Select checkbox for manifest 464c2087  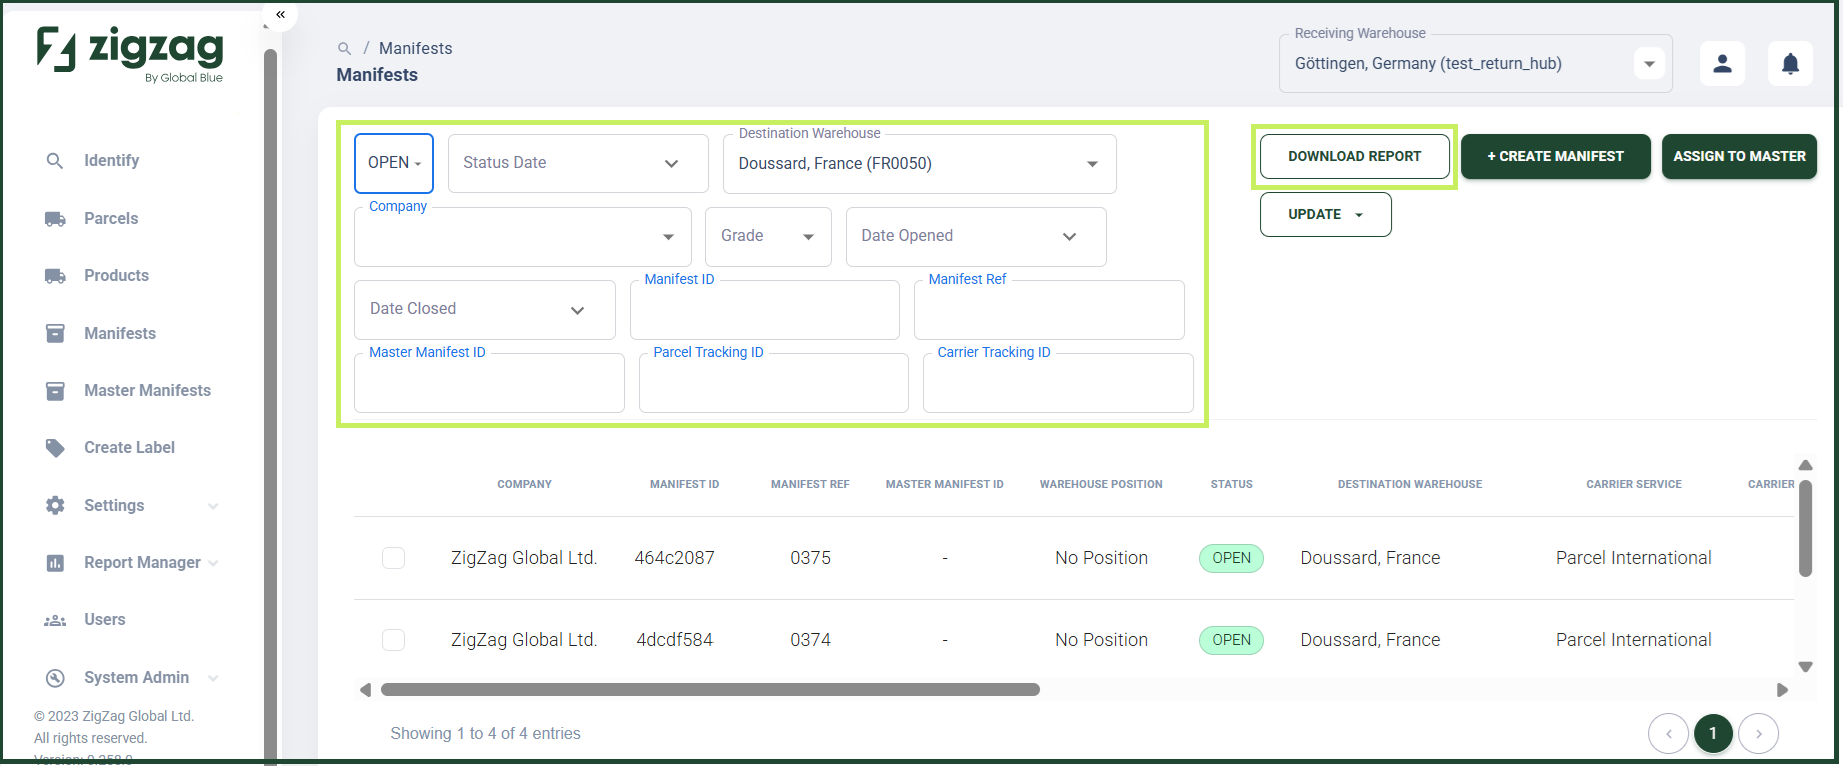coord(394,558)
